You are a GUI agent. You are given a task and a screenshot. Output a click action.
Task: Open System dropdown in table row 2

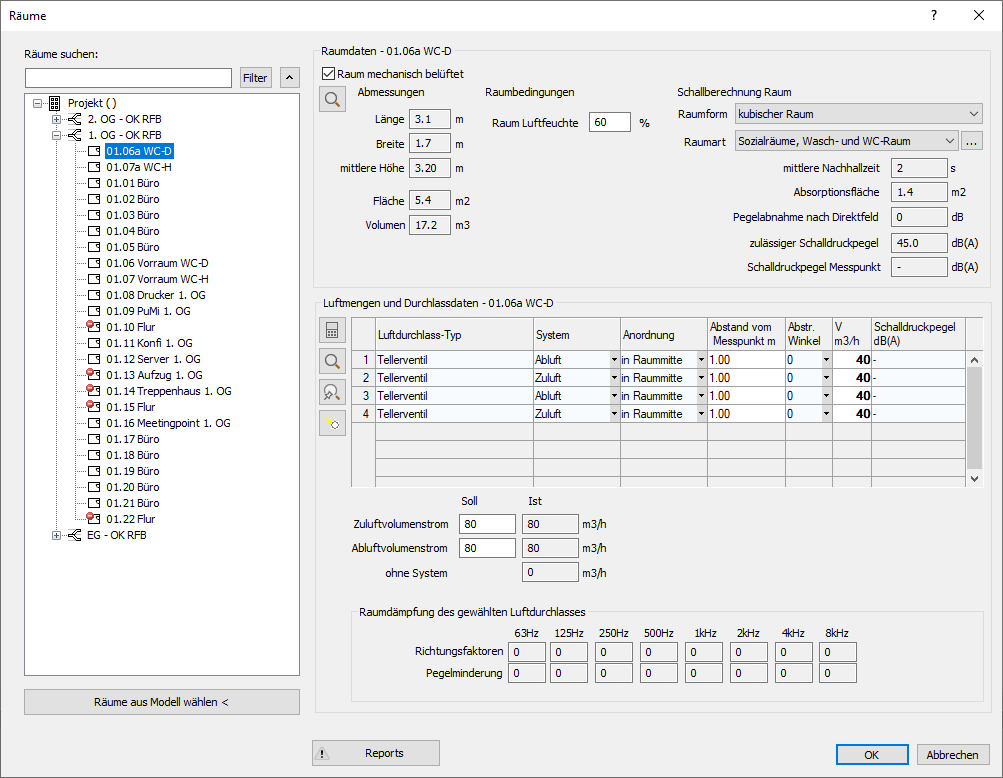614,378
